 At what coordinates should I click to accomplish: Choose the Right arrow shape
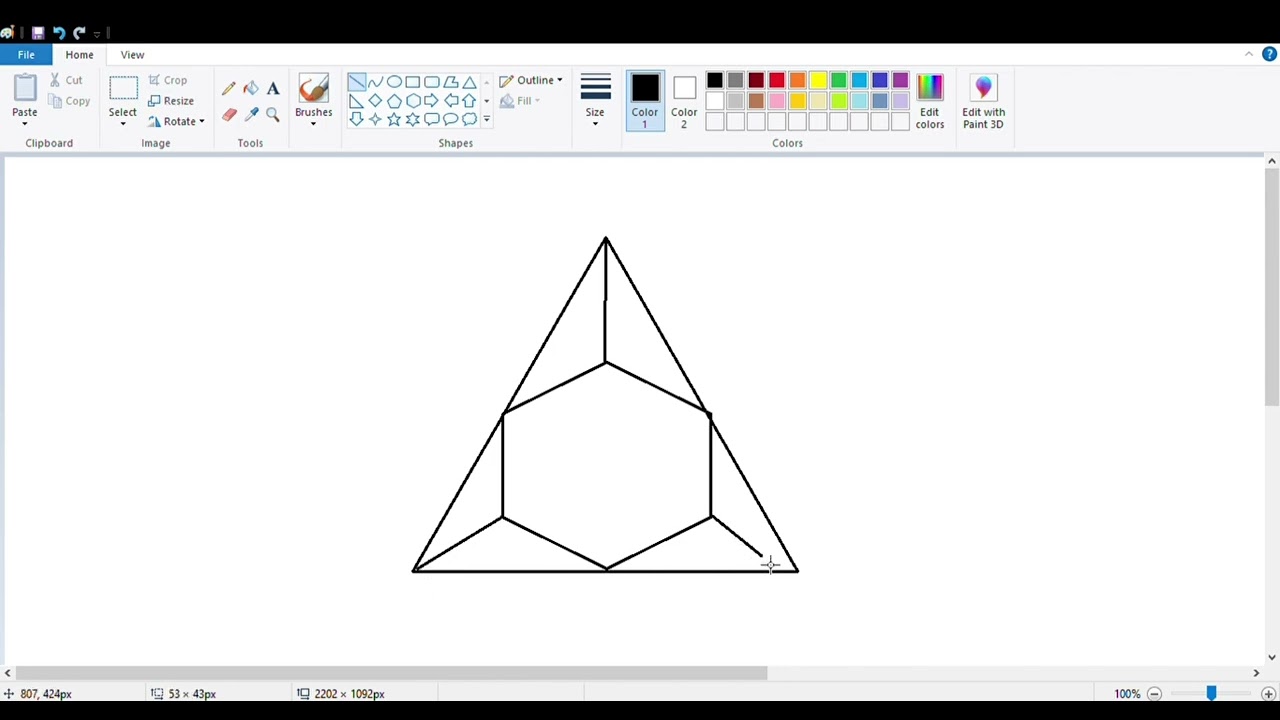click(432, 101)
